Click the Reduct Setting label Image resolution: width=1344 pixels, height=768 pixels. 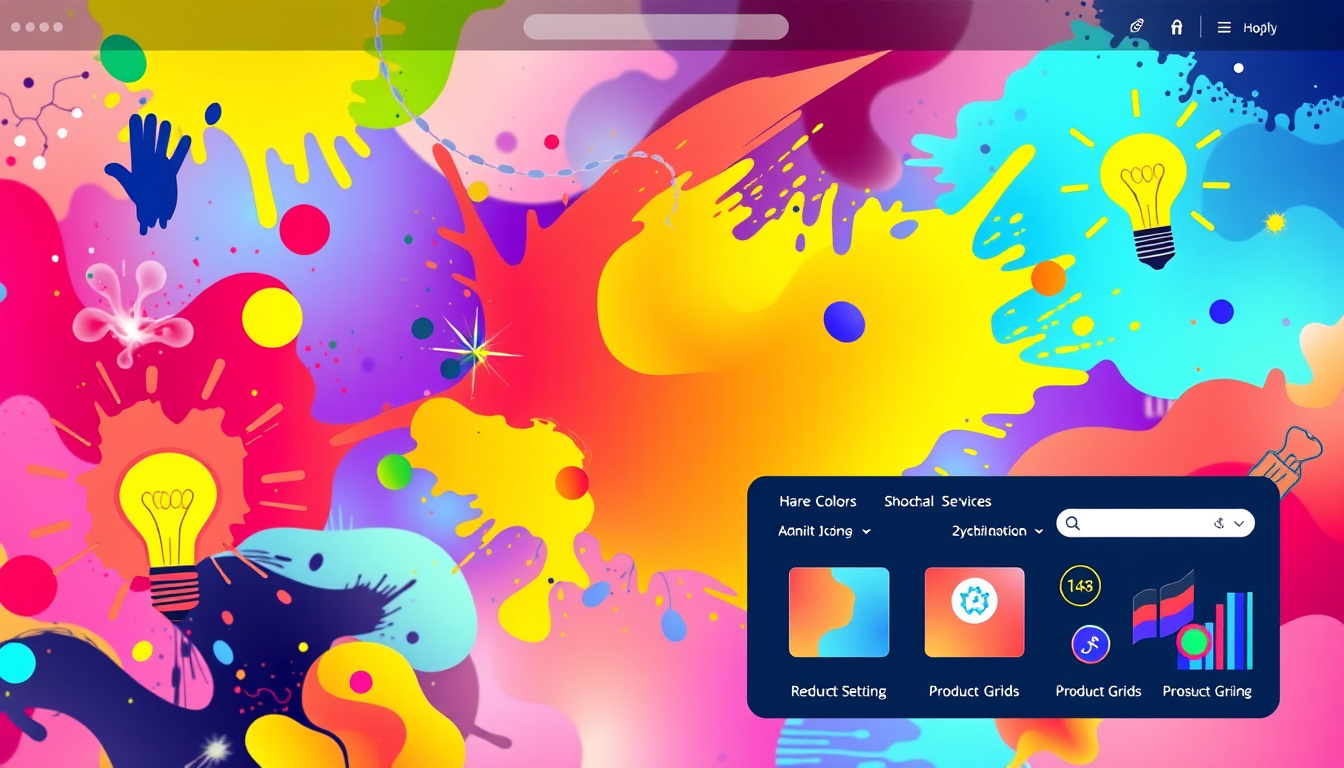click(x=838, y=691)
